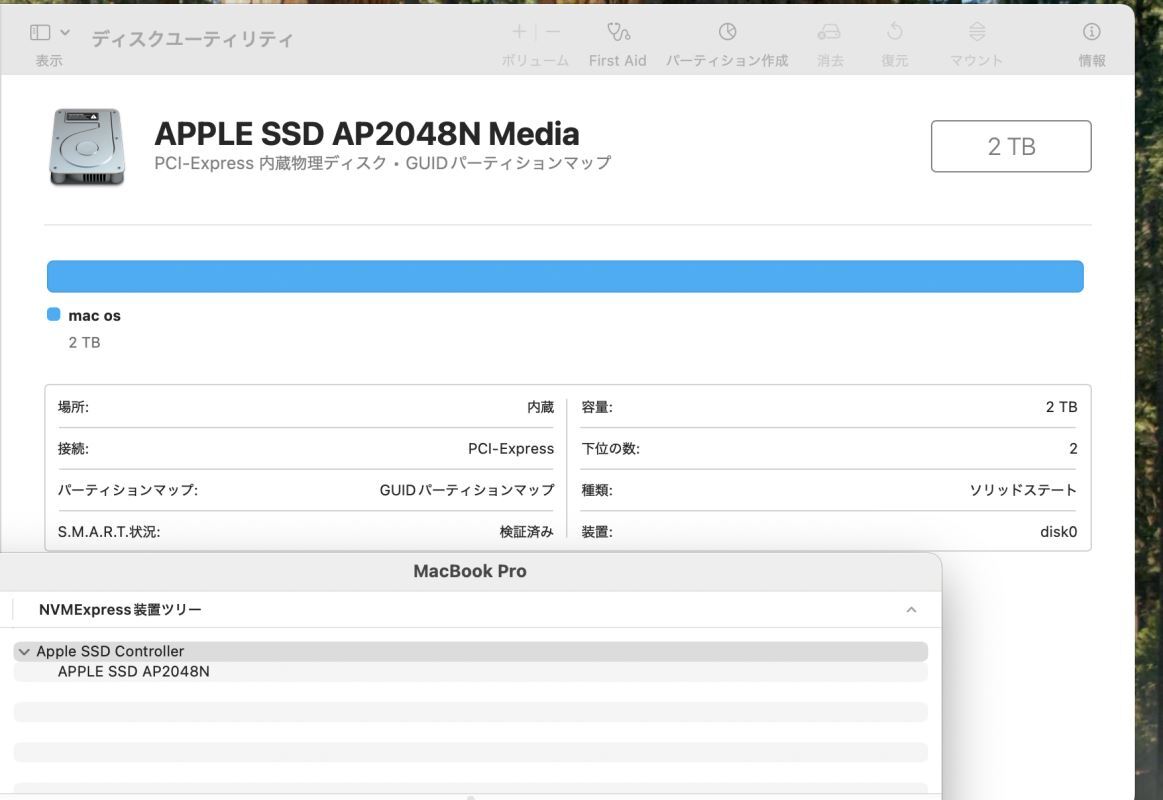
Task: Click the erase disk icon
Action: coord(828,31)
